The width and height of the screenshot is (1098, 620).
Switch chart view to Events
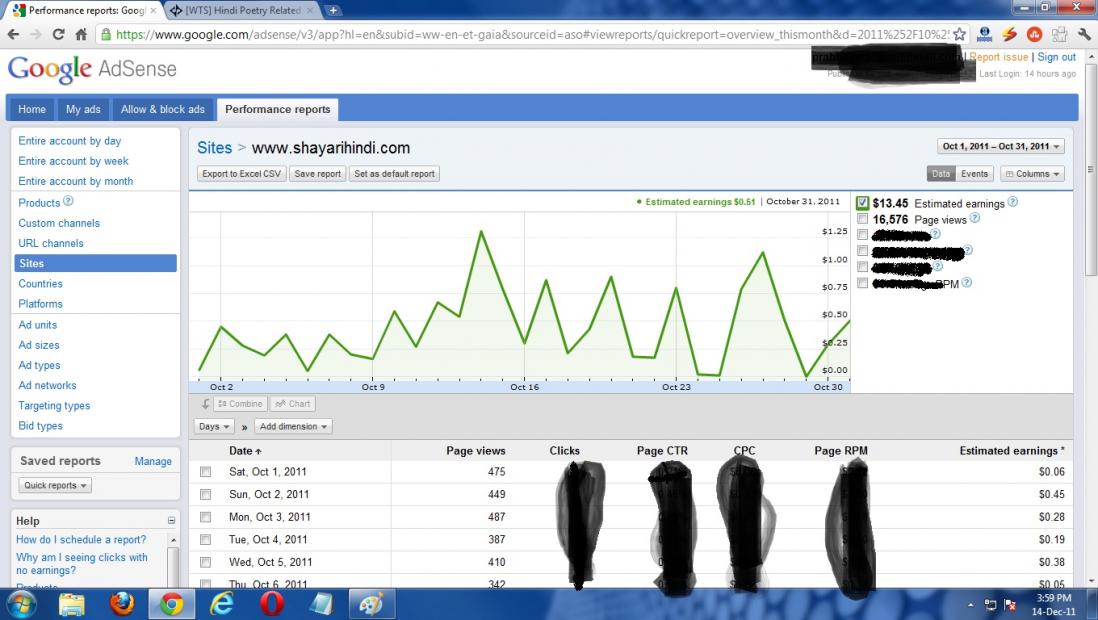click(974, 174)
